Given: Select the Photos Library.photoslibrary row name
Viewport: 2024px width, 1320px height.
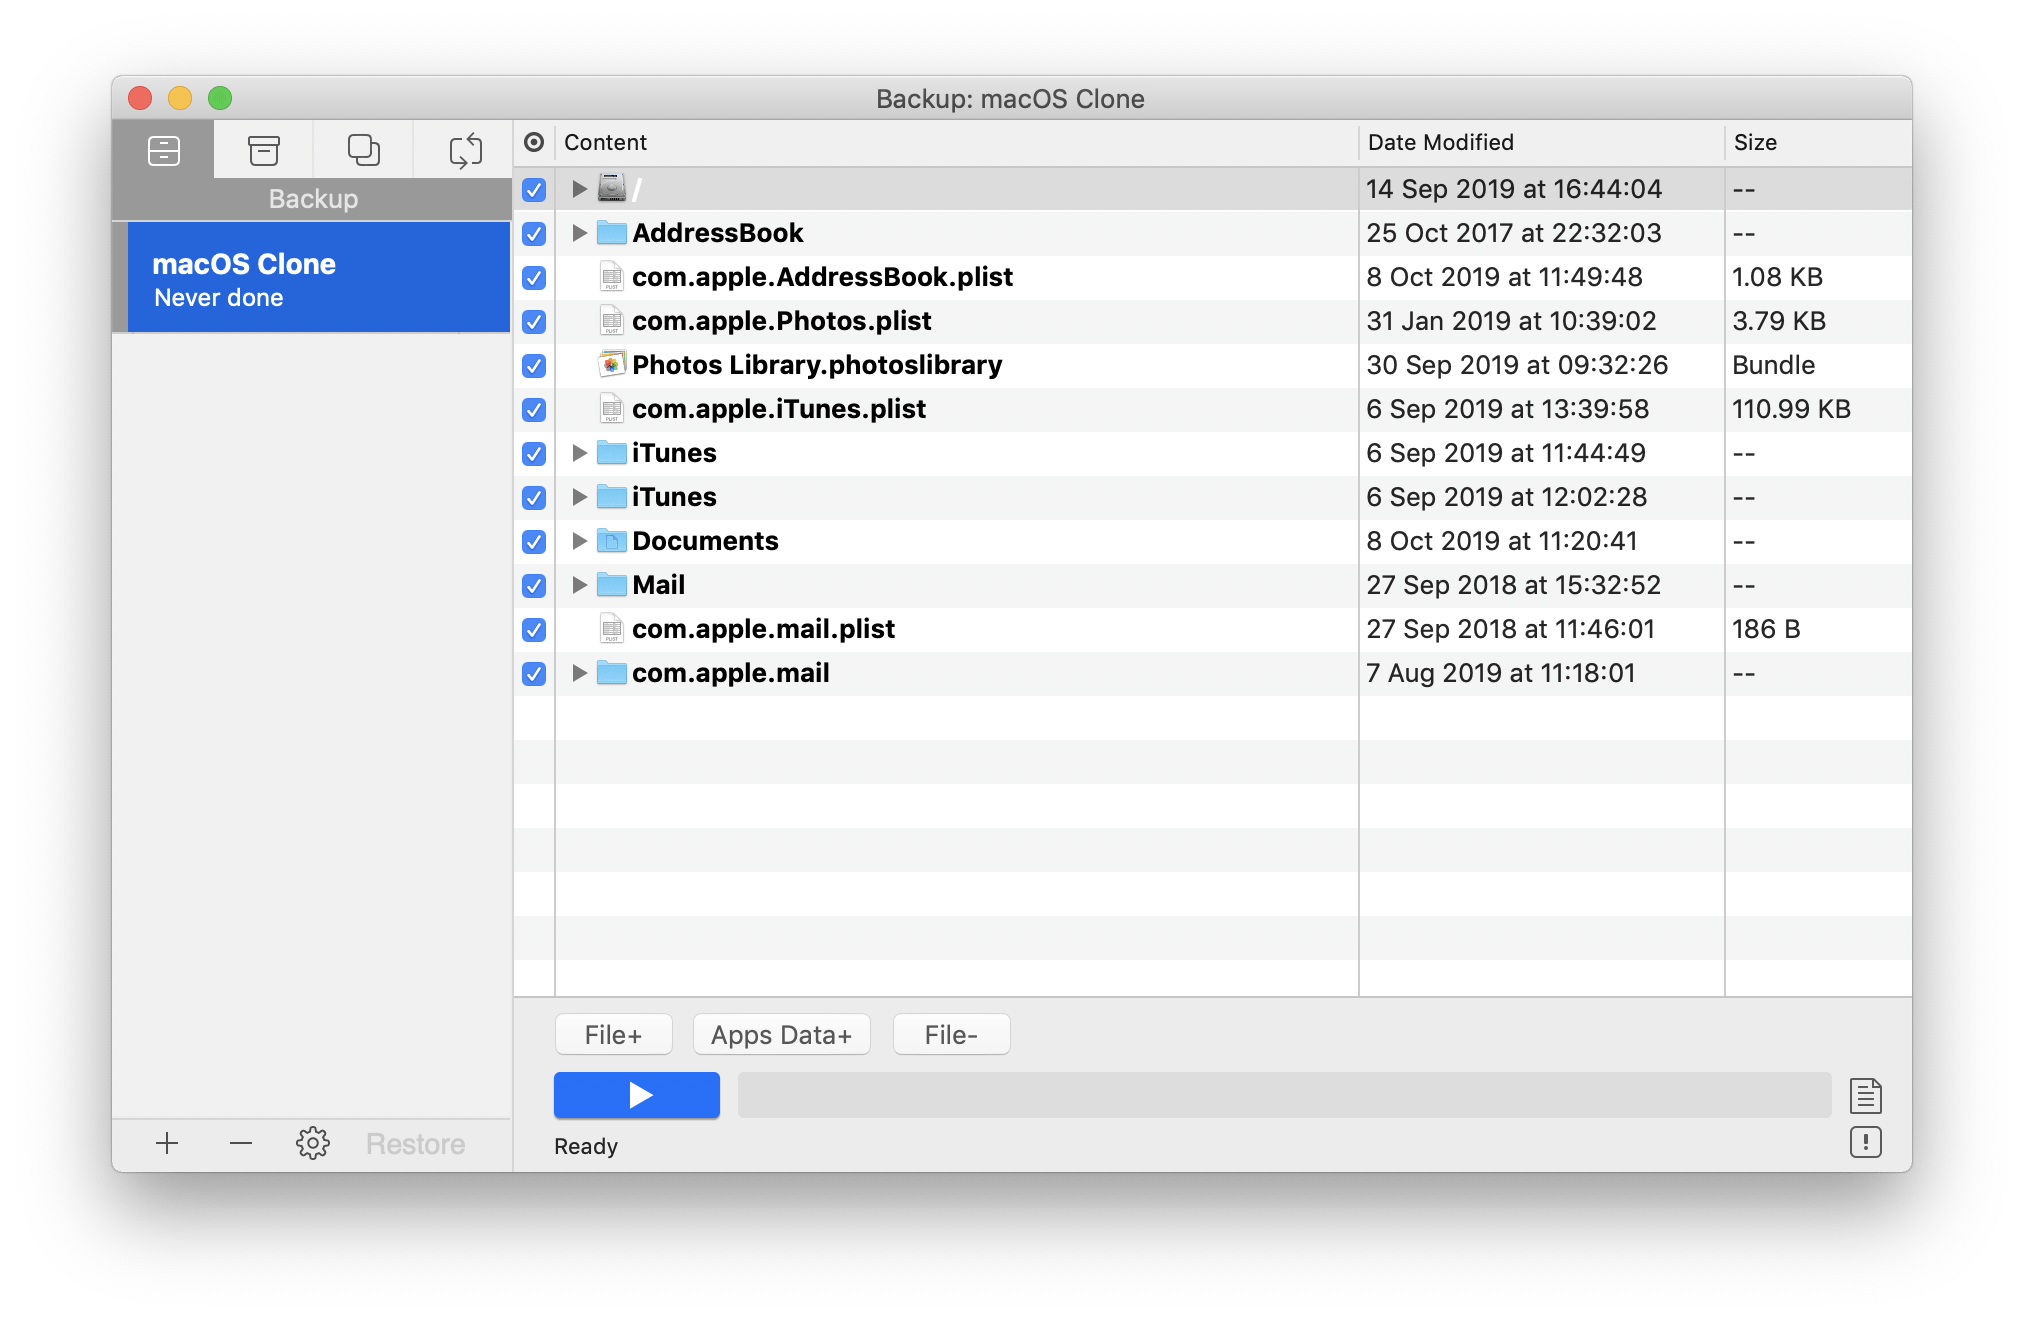Looking at the screenshot, I should point(817,365).
